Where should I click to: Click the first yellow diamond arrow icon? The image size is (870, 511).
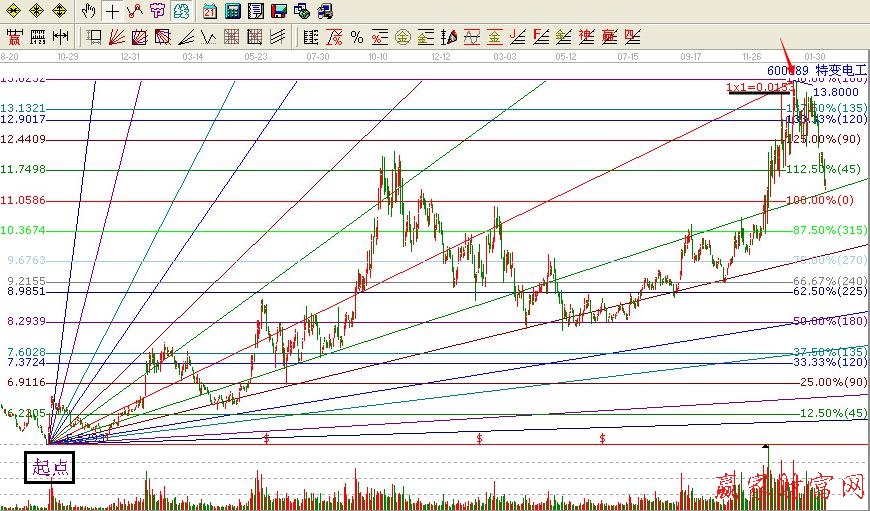coord(14,12)
